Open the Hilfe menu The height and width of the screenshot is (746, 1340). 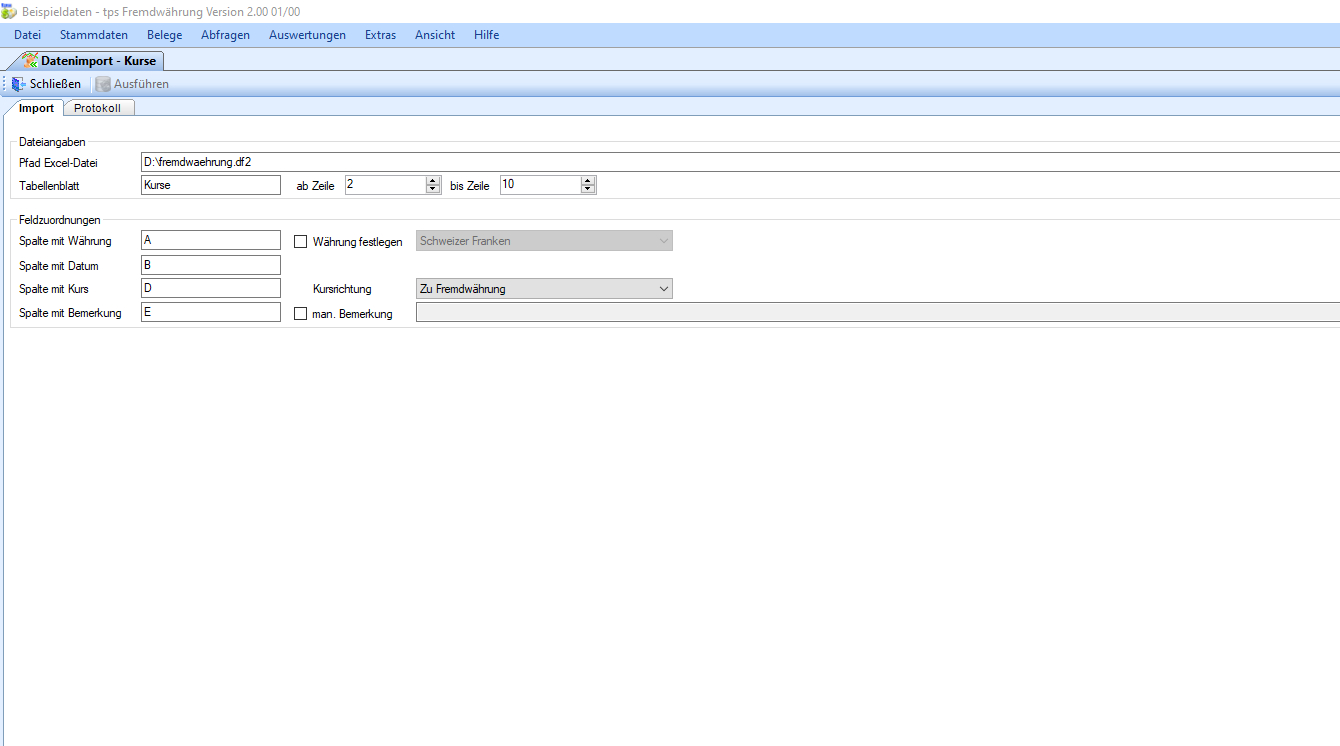coord(486,35)
